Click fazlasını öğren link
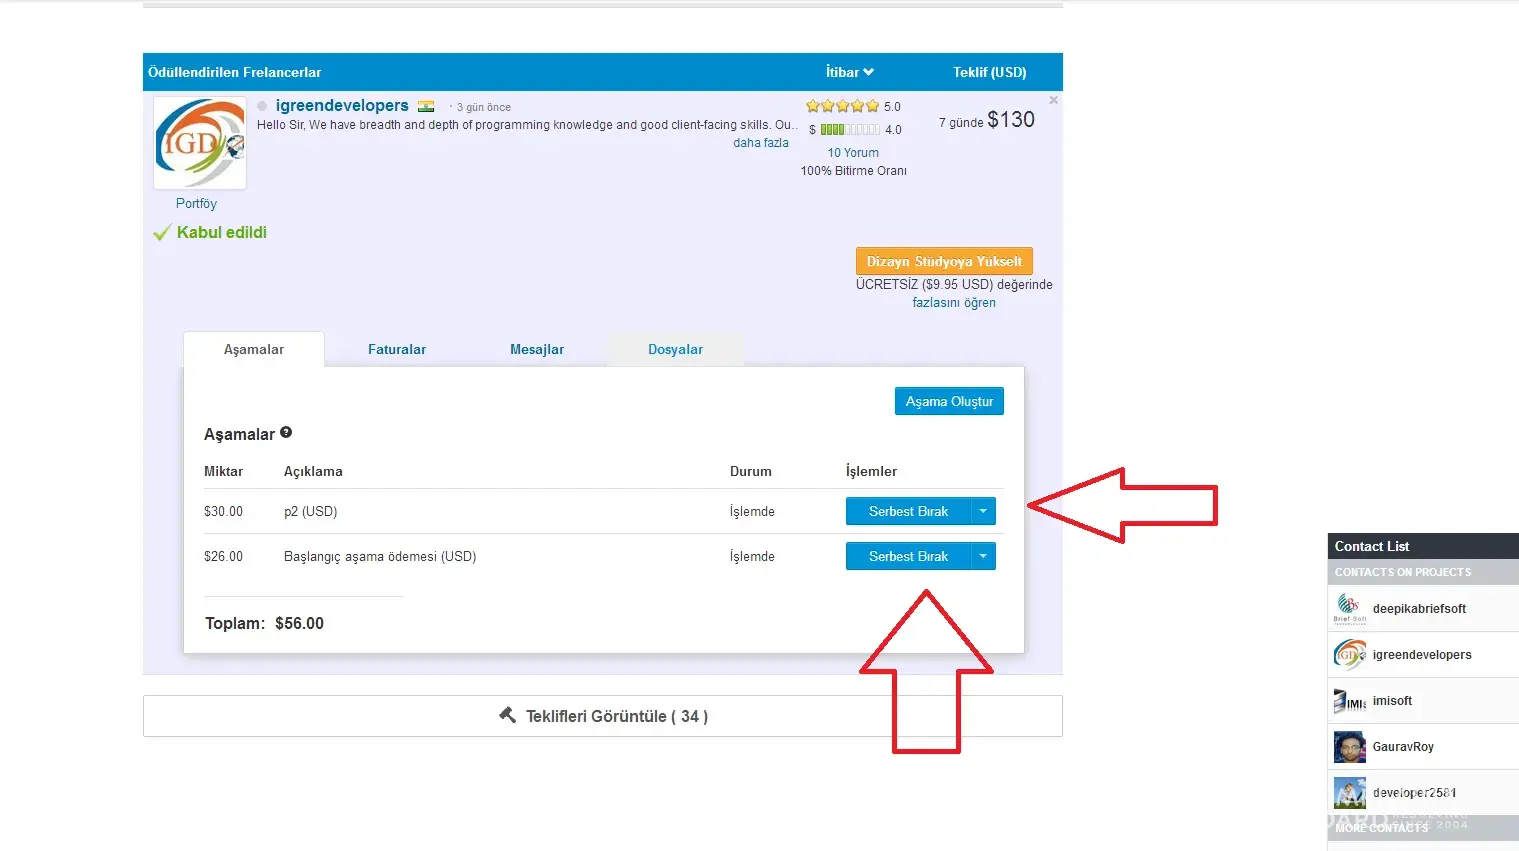This screenshot has height=851, width=1519. (x=954, y=303)
